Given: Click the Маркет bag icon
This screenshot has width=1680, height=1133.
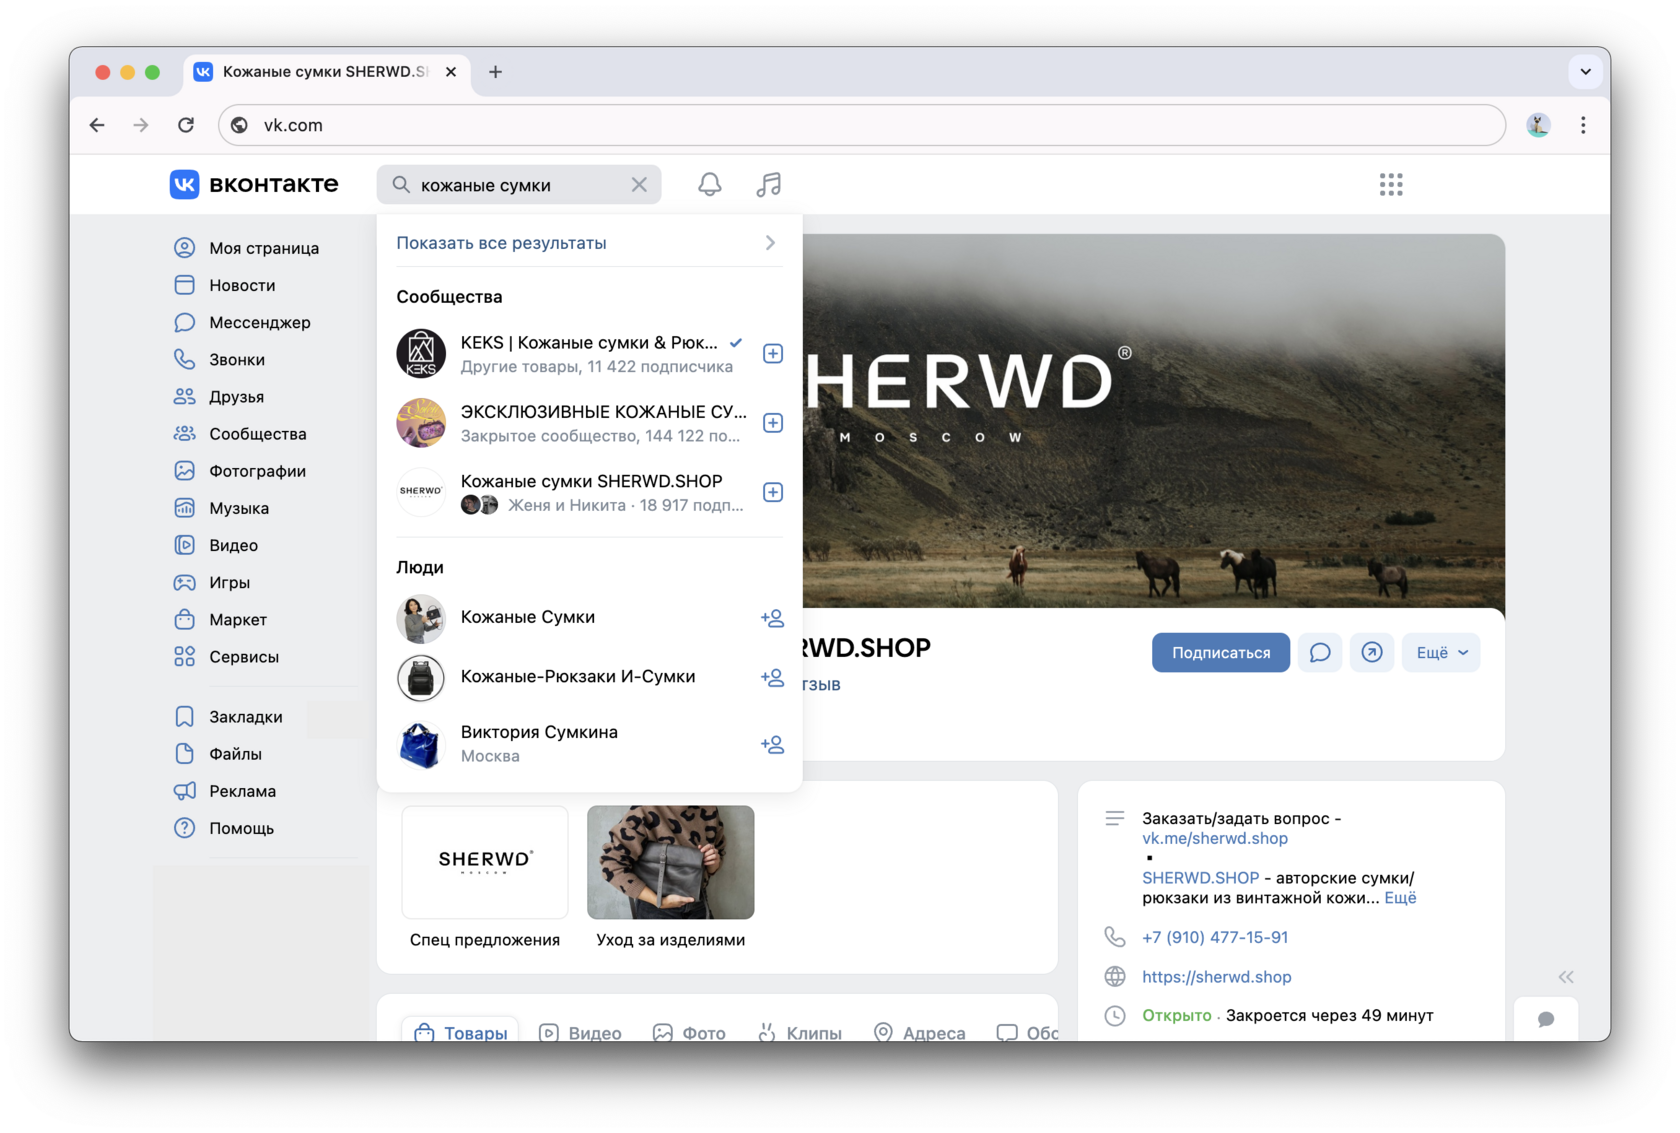Looking at the screenshot, I should (x=184, y=619).
